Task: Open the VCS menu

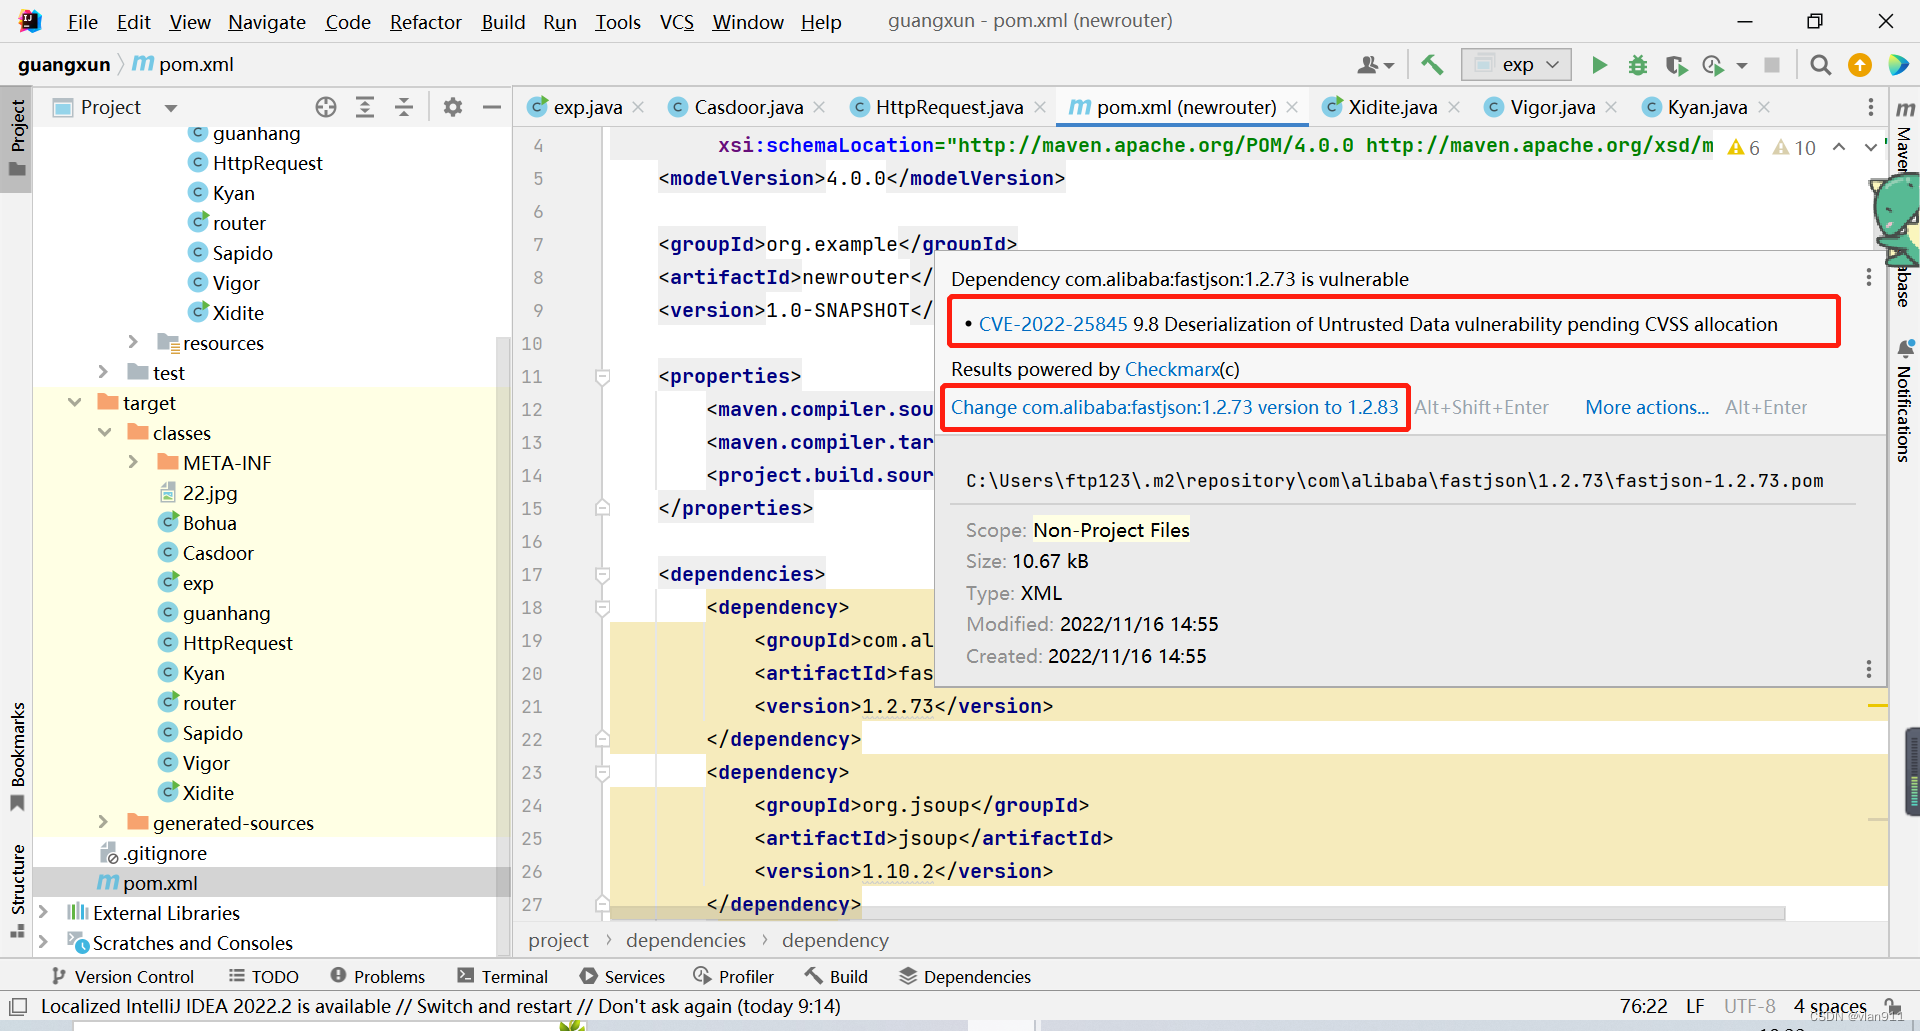Action: pyautogui.click(x=676, y=22)
